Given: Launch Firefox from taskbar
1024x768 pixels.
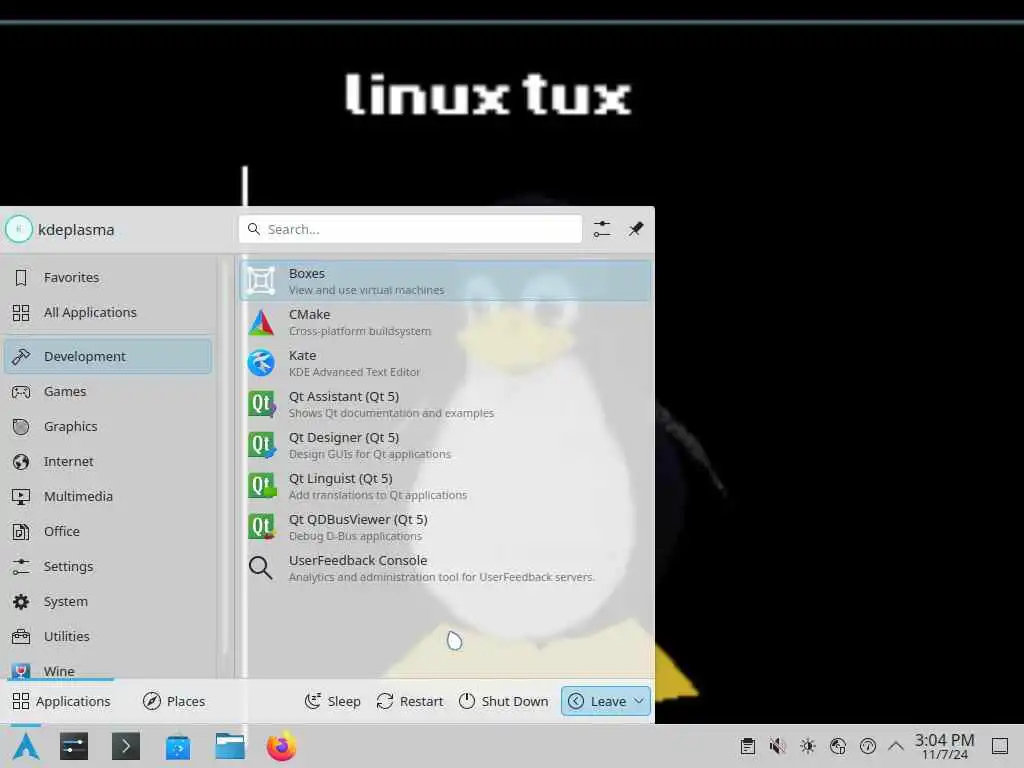Looking at the screenshot, I should pyautogui.click(x=281, y=746).
